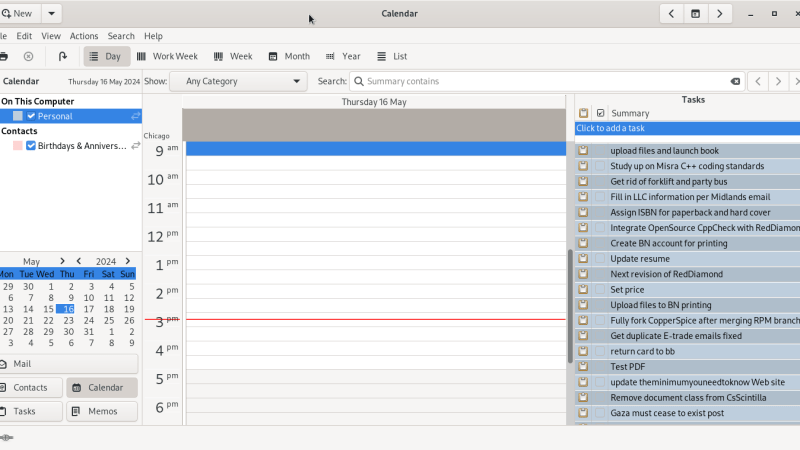Viewport: 800px width, 450px height.
Task: Click task icon for 'Test PDF' row
Action: click(583, 367)
